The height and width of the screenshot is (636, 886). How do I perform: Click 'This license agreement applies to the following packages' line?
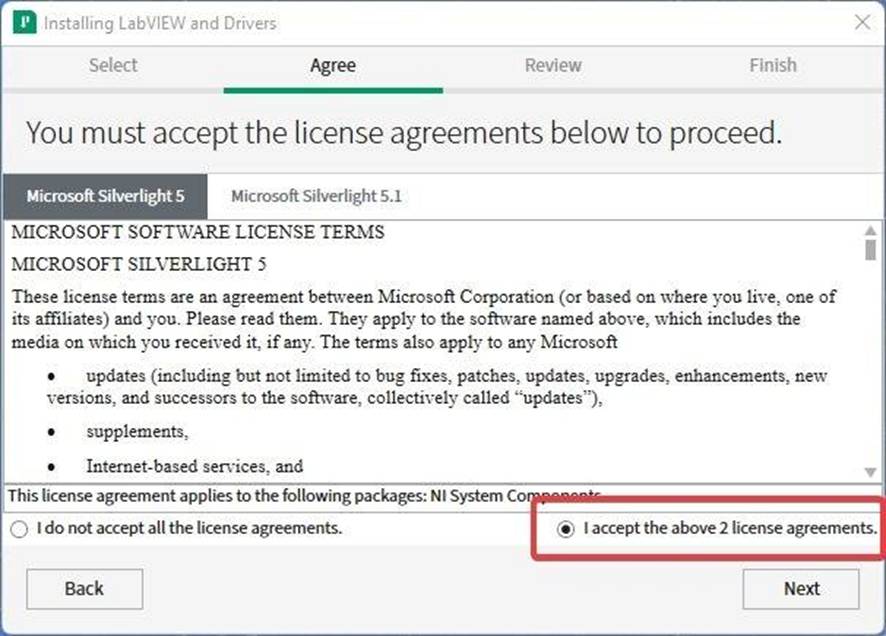pos(304,496)
